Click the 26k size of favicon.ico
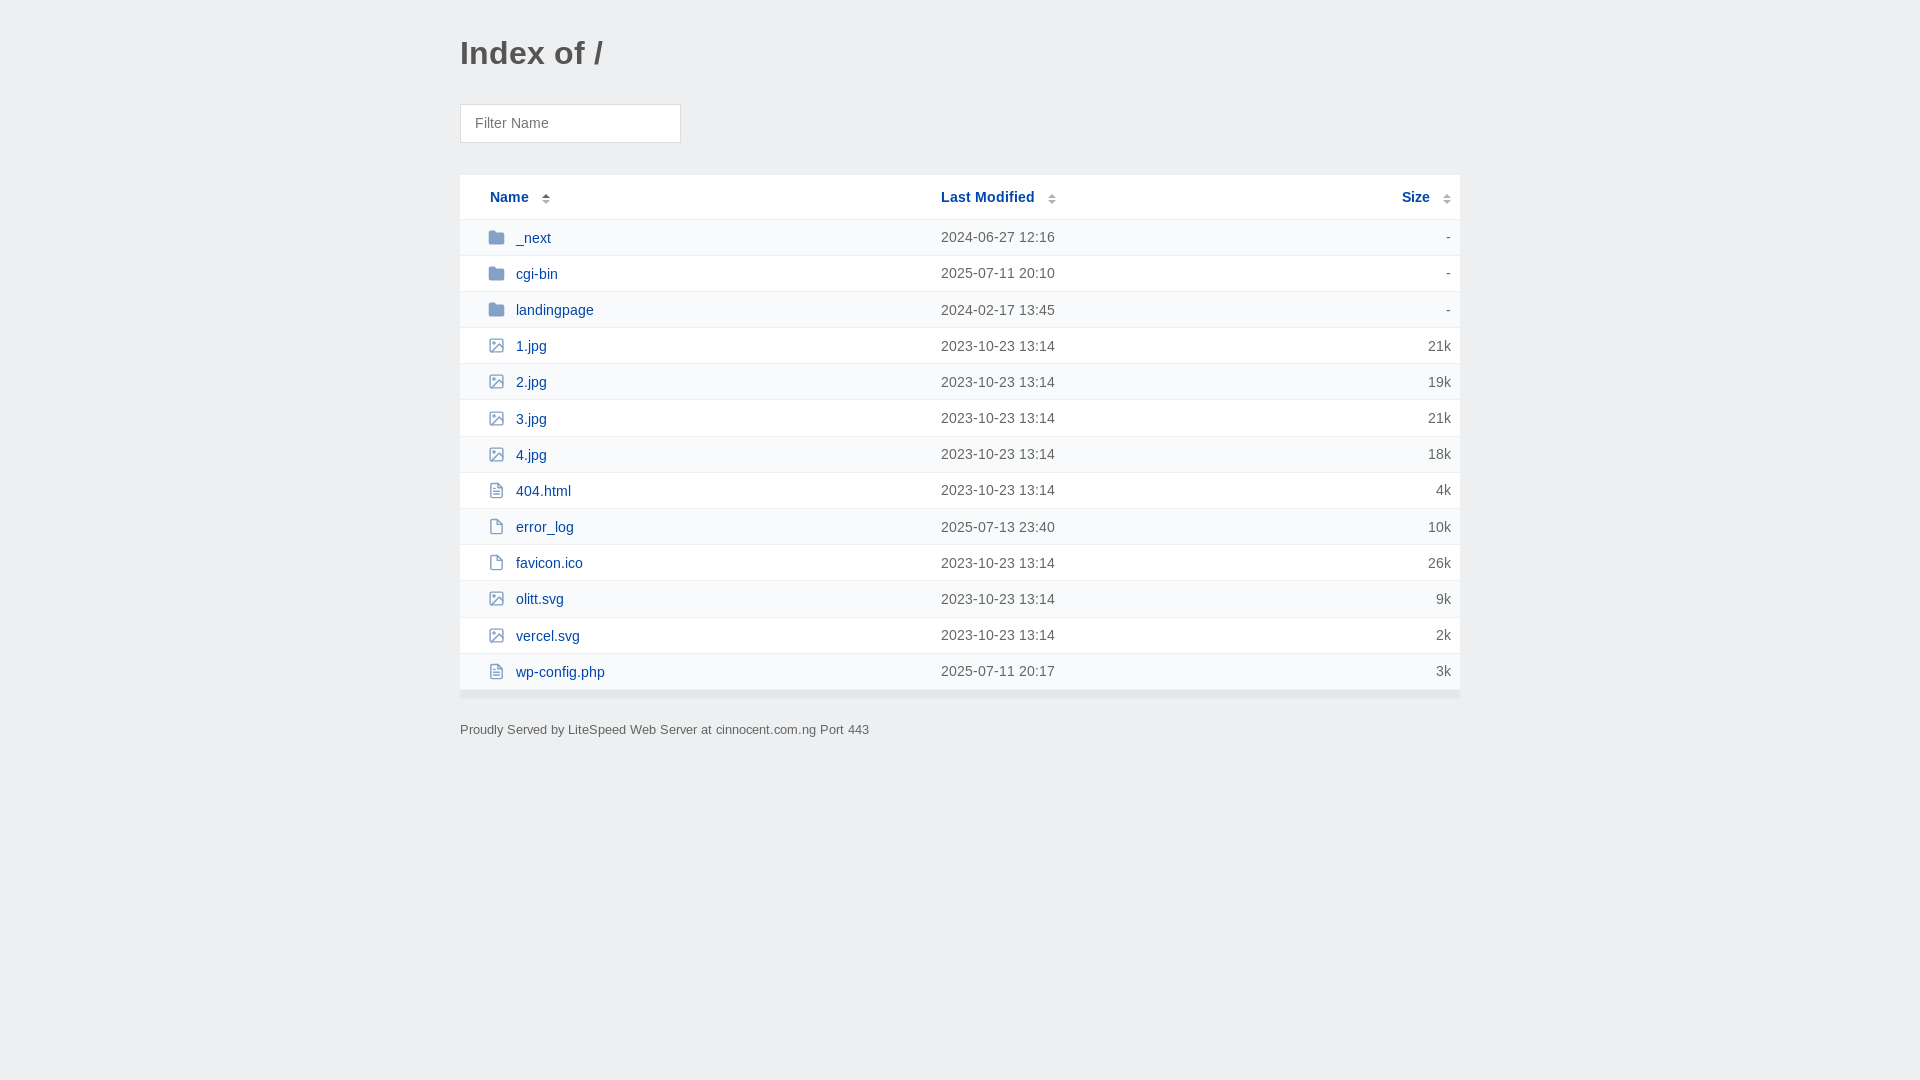Image resolution: width=1920 pixels, height=1080 pixels. 1439,563
